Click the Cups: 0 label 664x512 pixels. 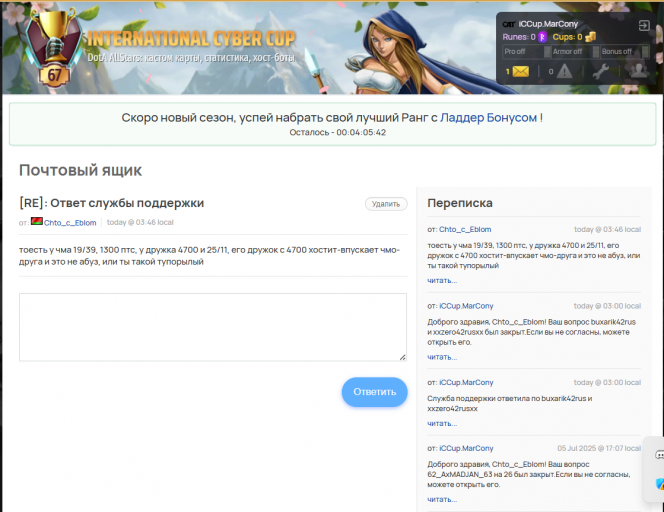coord(567,37)
